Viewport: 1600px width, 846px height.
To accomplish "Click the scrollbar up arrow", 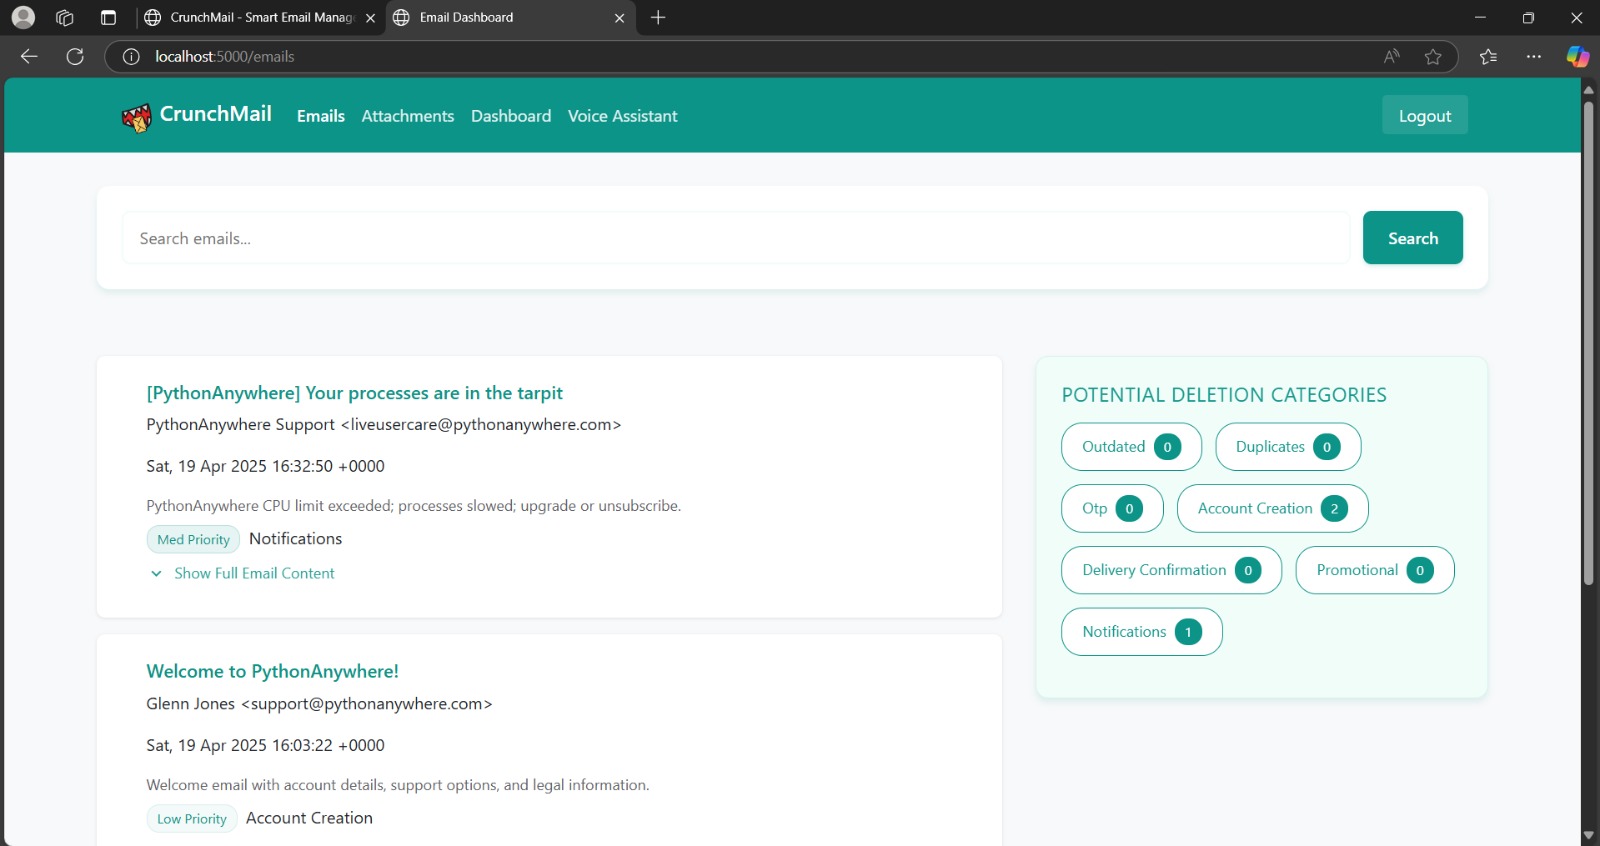I will tap(1588, 89).
